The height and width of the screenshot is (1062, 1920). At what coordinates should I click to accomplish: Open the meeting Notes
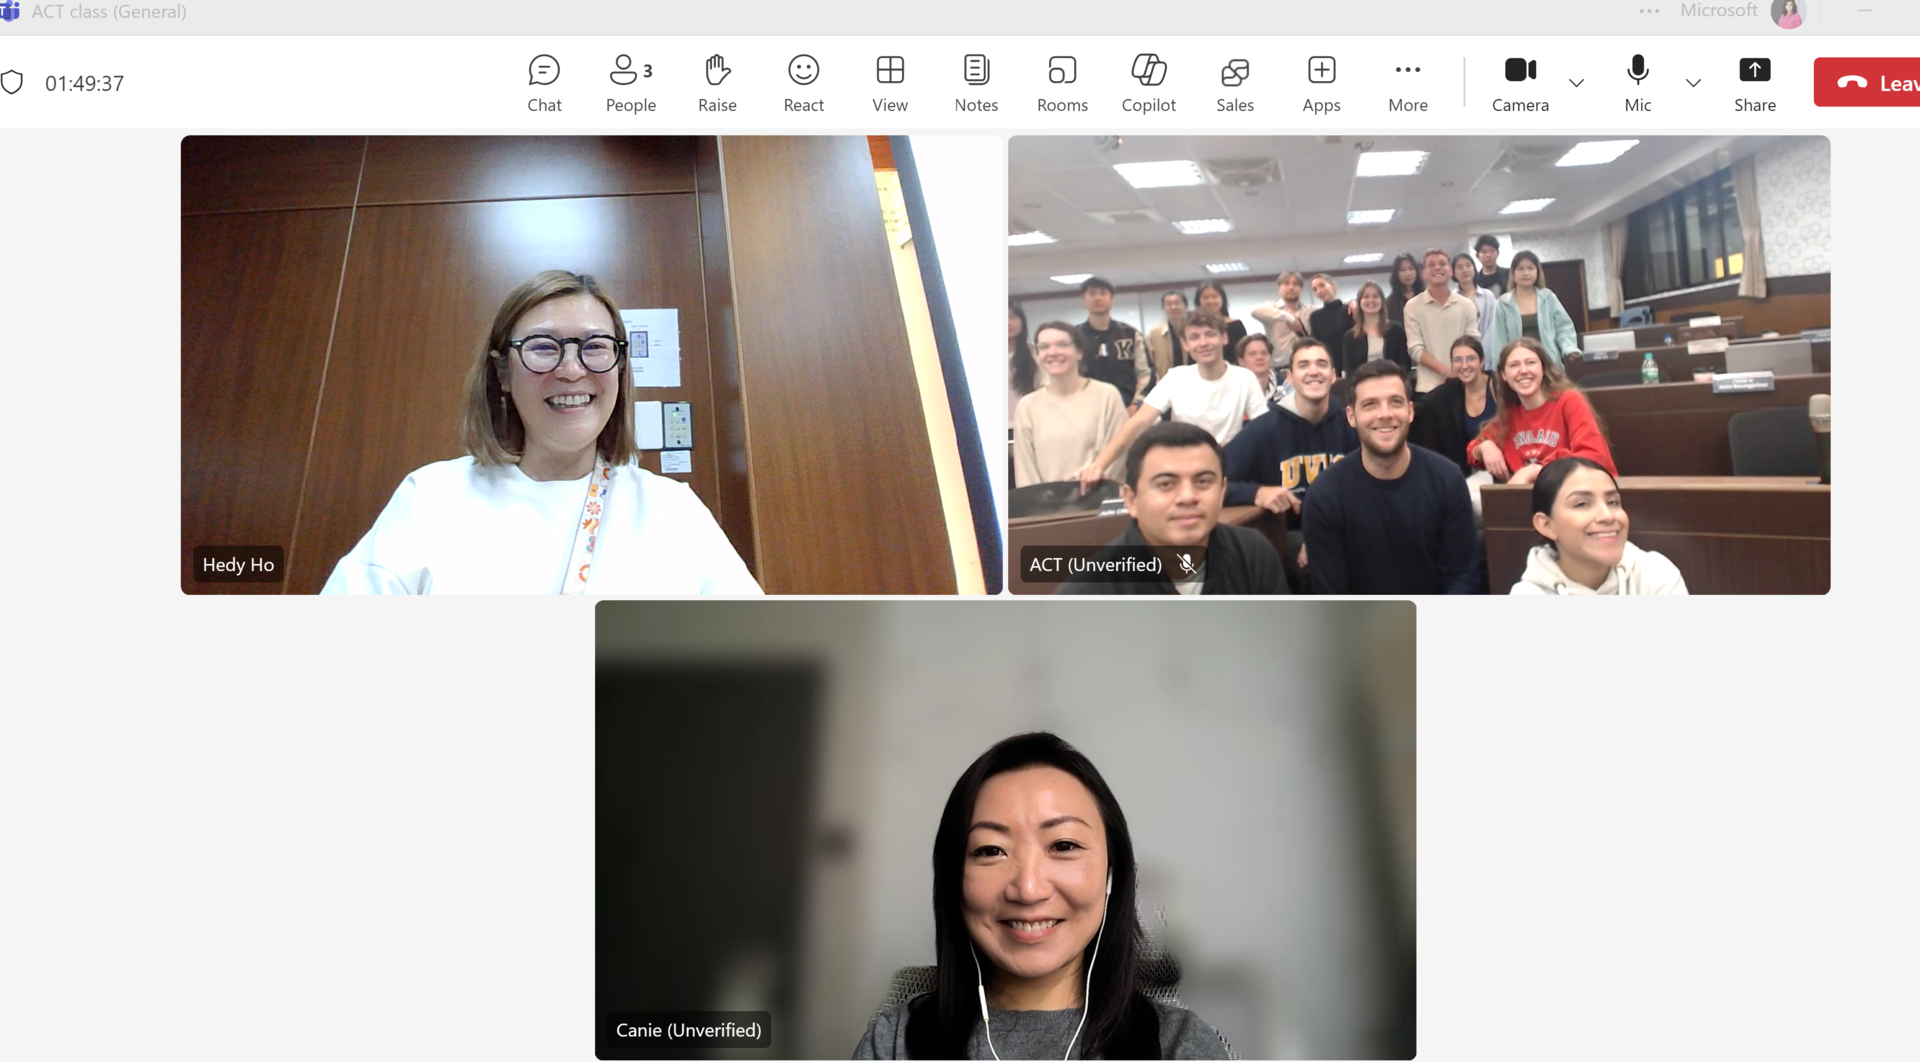point(975,83)
